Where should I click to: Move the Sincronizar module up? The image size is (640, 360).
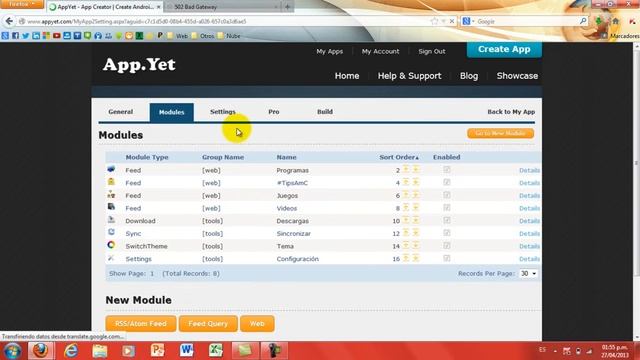[406, 233]
